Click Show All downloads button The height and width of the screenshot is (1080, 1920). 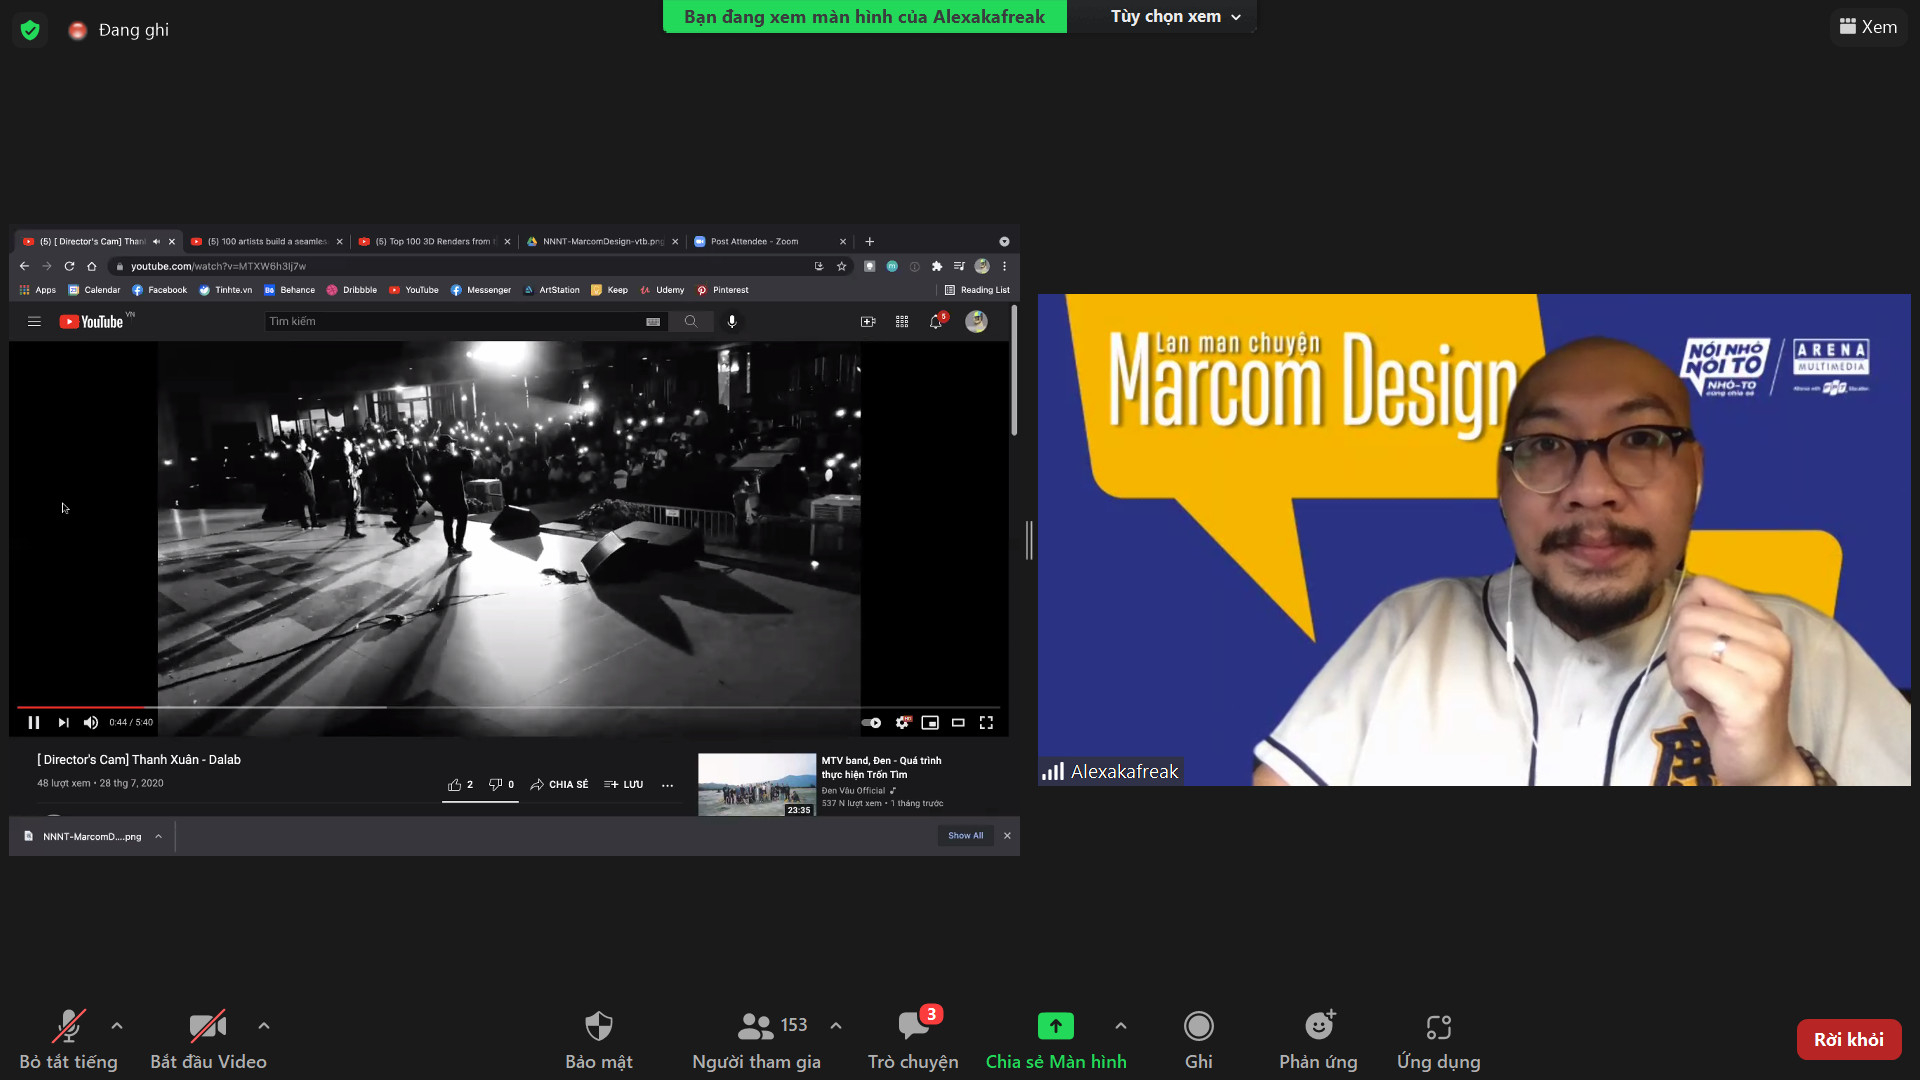(965, 836)
